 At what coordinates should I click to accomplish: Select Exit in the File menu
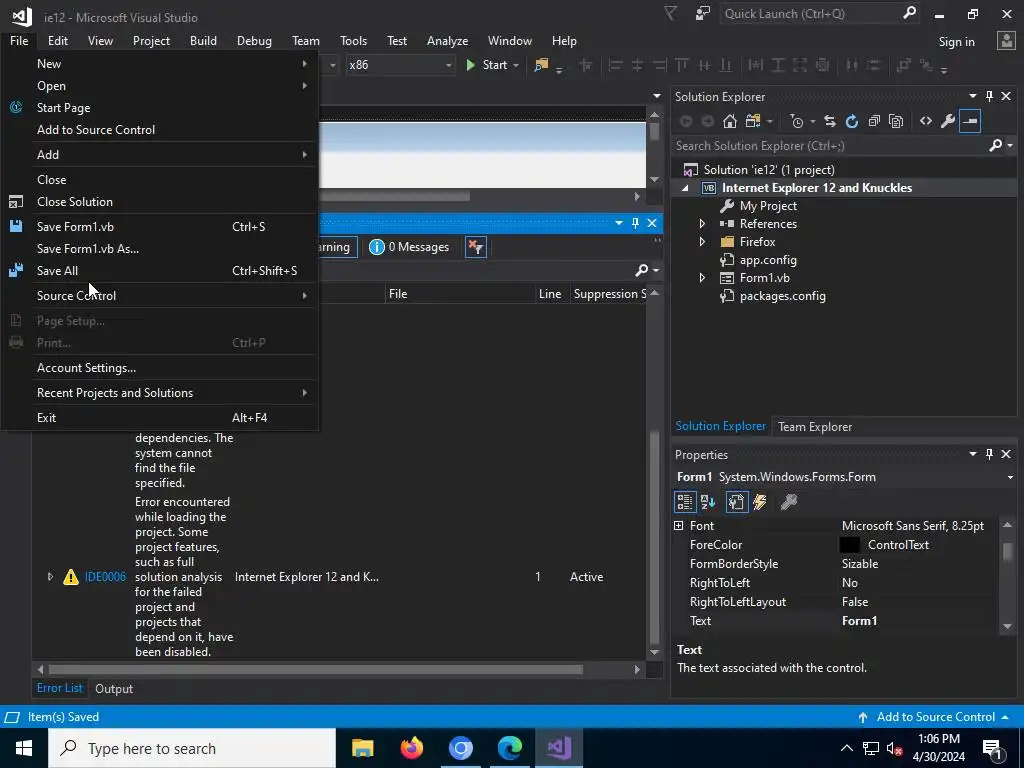160,417
